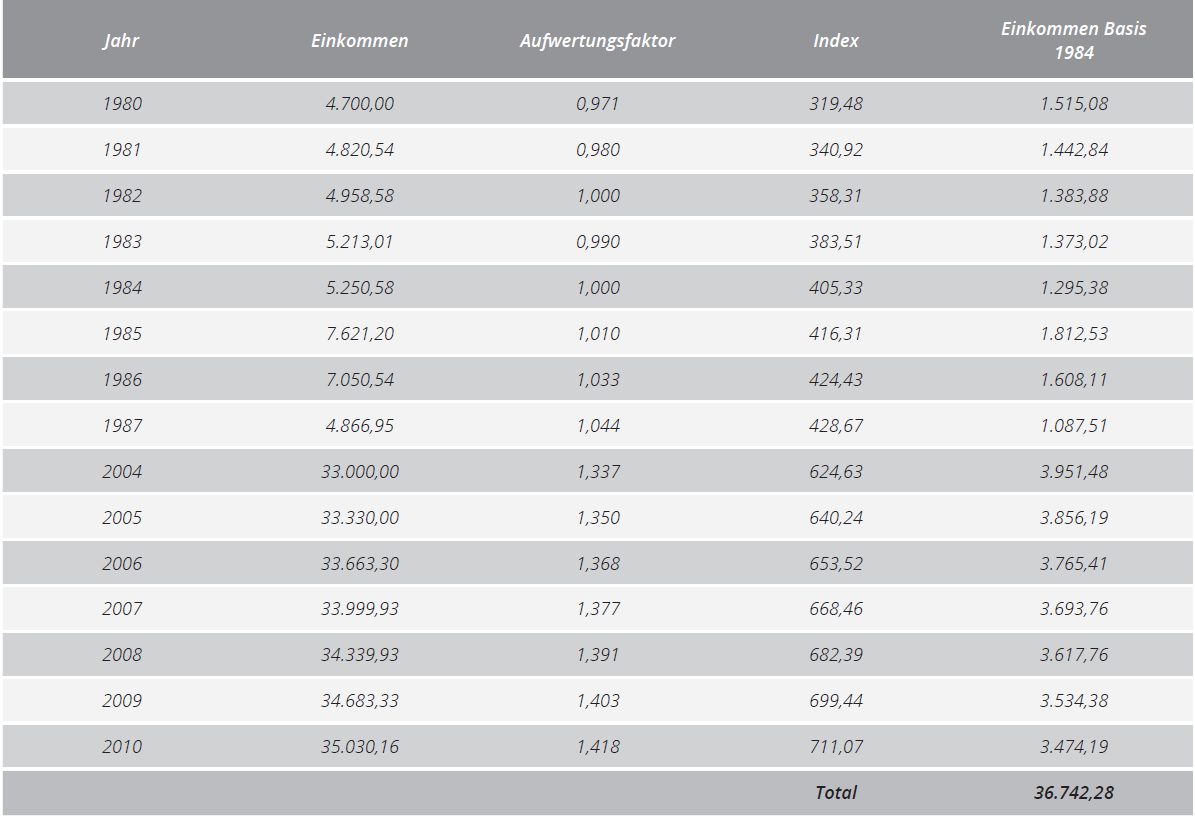Screen dimensions: 1195x817
Task: Select income value 35.030,16
Action: 360,746
